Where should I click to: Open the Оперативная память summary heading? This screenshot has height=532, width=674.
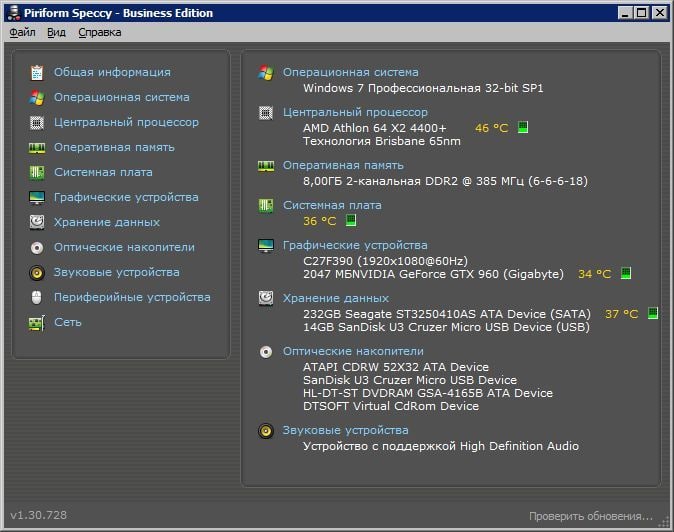[x=343, y=165]
